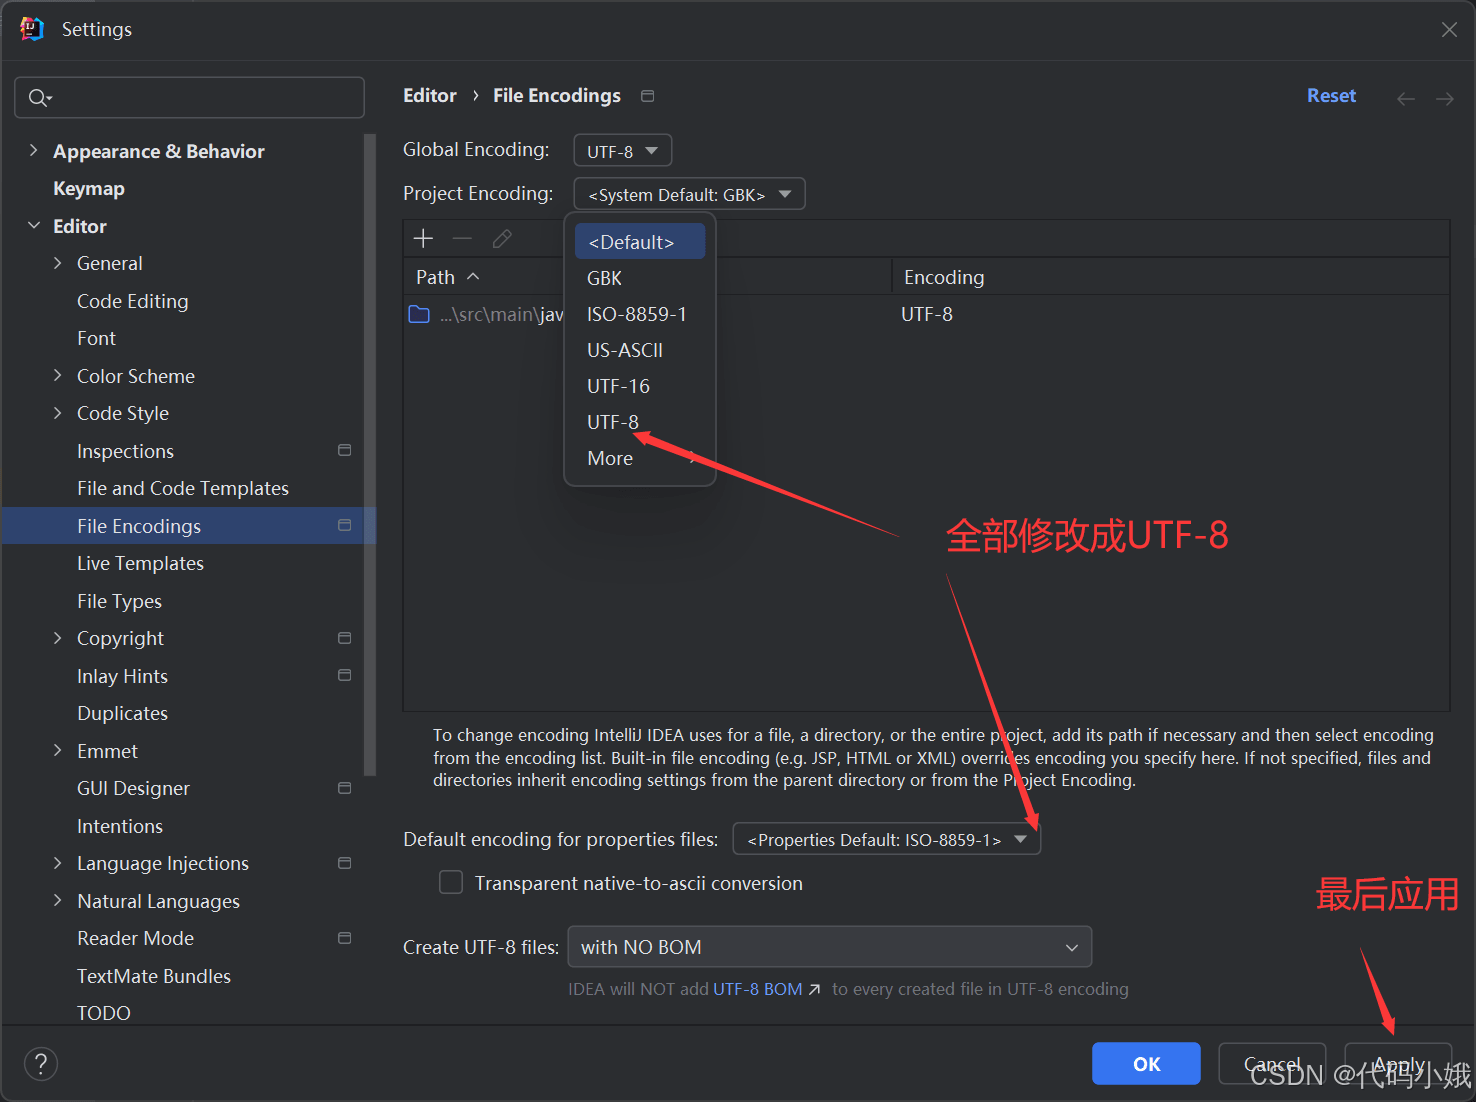1476x1102 pixels.
Task: Click the settings search field
Action: 189,97
